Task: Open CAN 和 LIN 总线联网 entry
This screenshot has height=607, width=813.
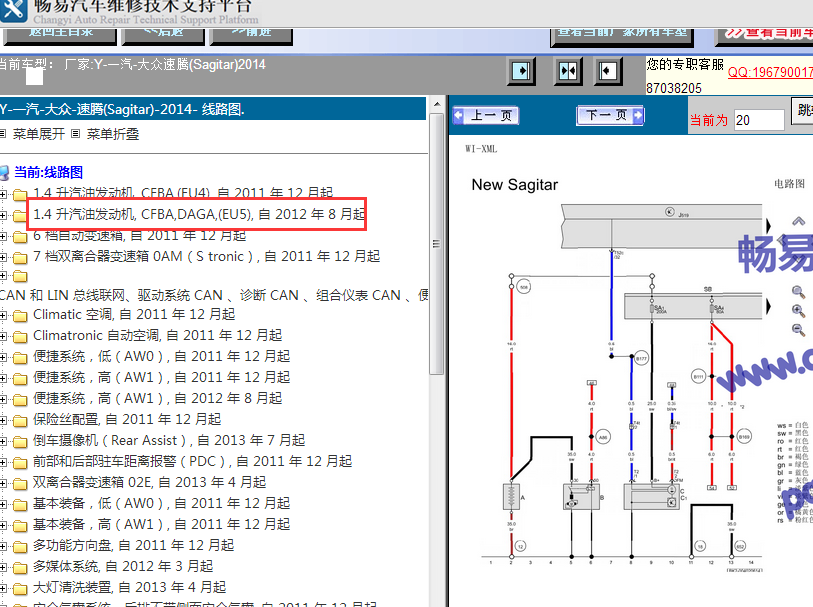Action: coord(214,295)
